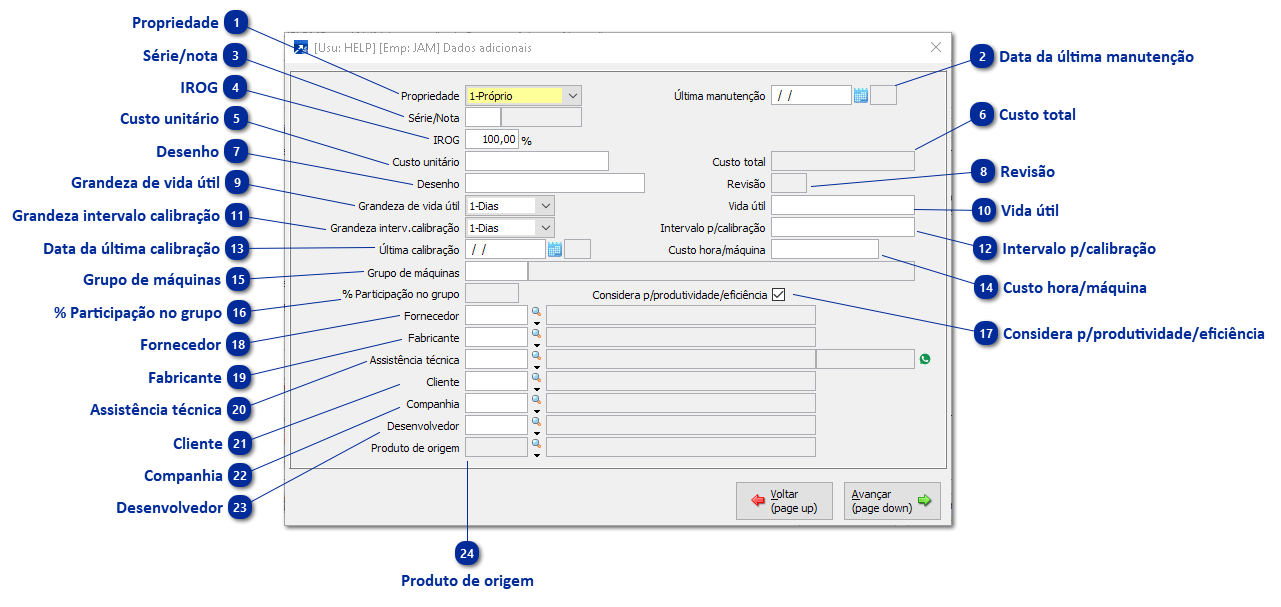This screenshot has width=1281, height=607.
Task: Click the search icon beside Fabricante
Action: tap(536, 336)
